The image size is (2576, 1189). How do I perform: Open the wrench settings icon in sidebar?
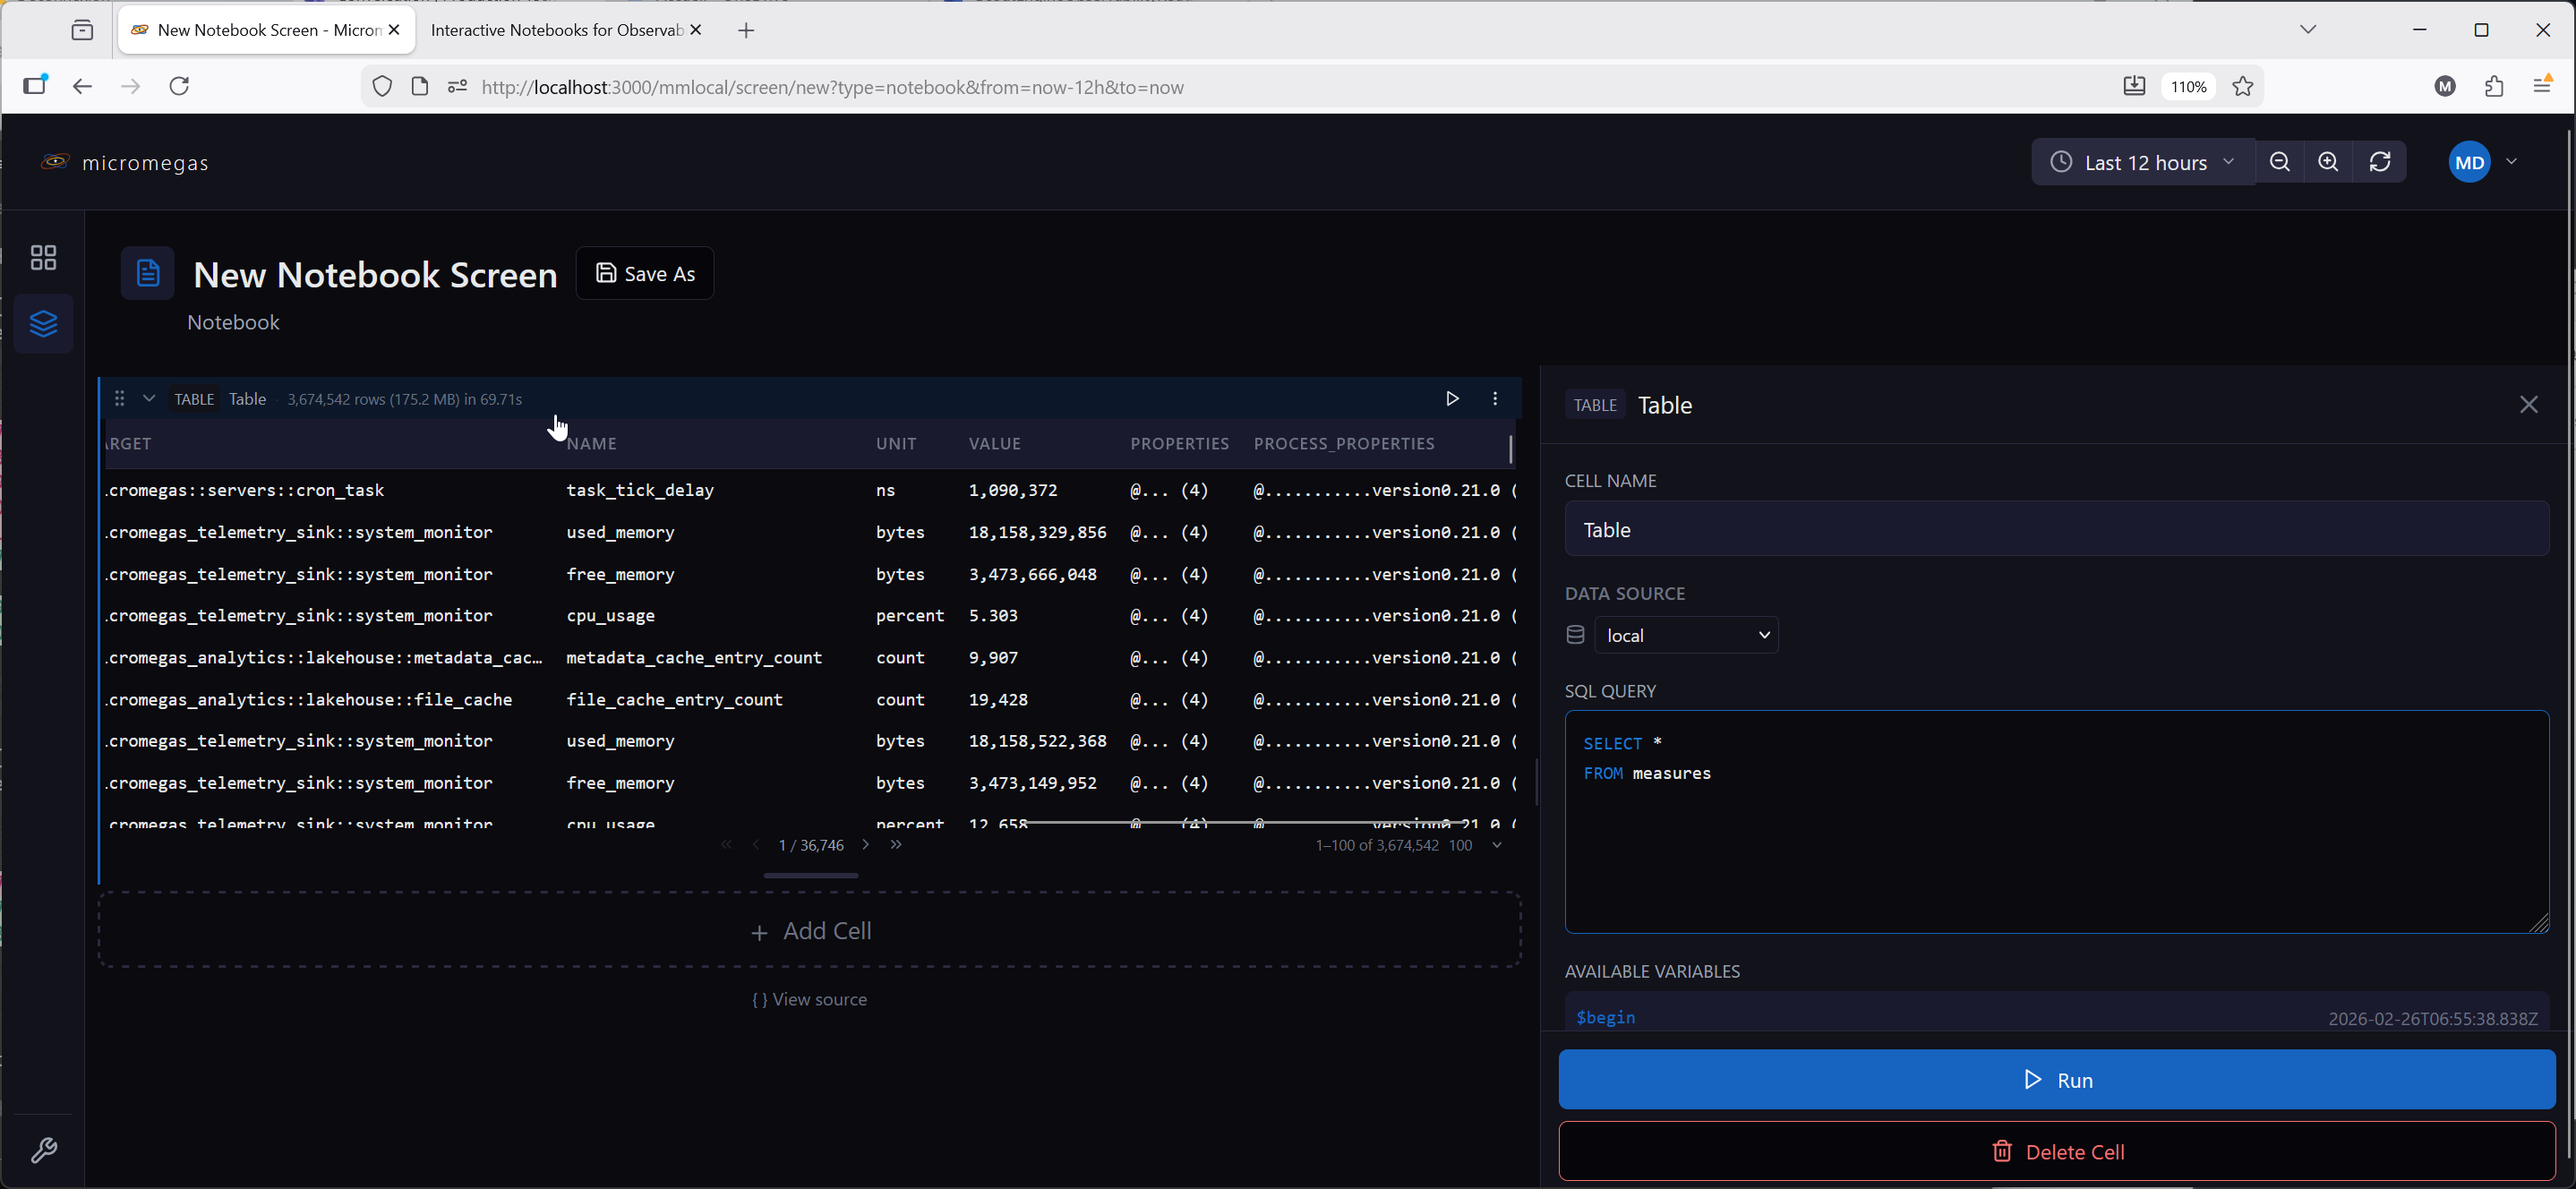[x=43, y=1151]
